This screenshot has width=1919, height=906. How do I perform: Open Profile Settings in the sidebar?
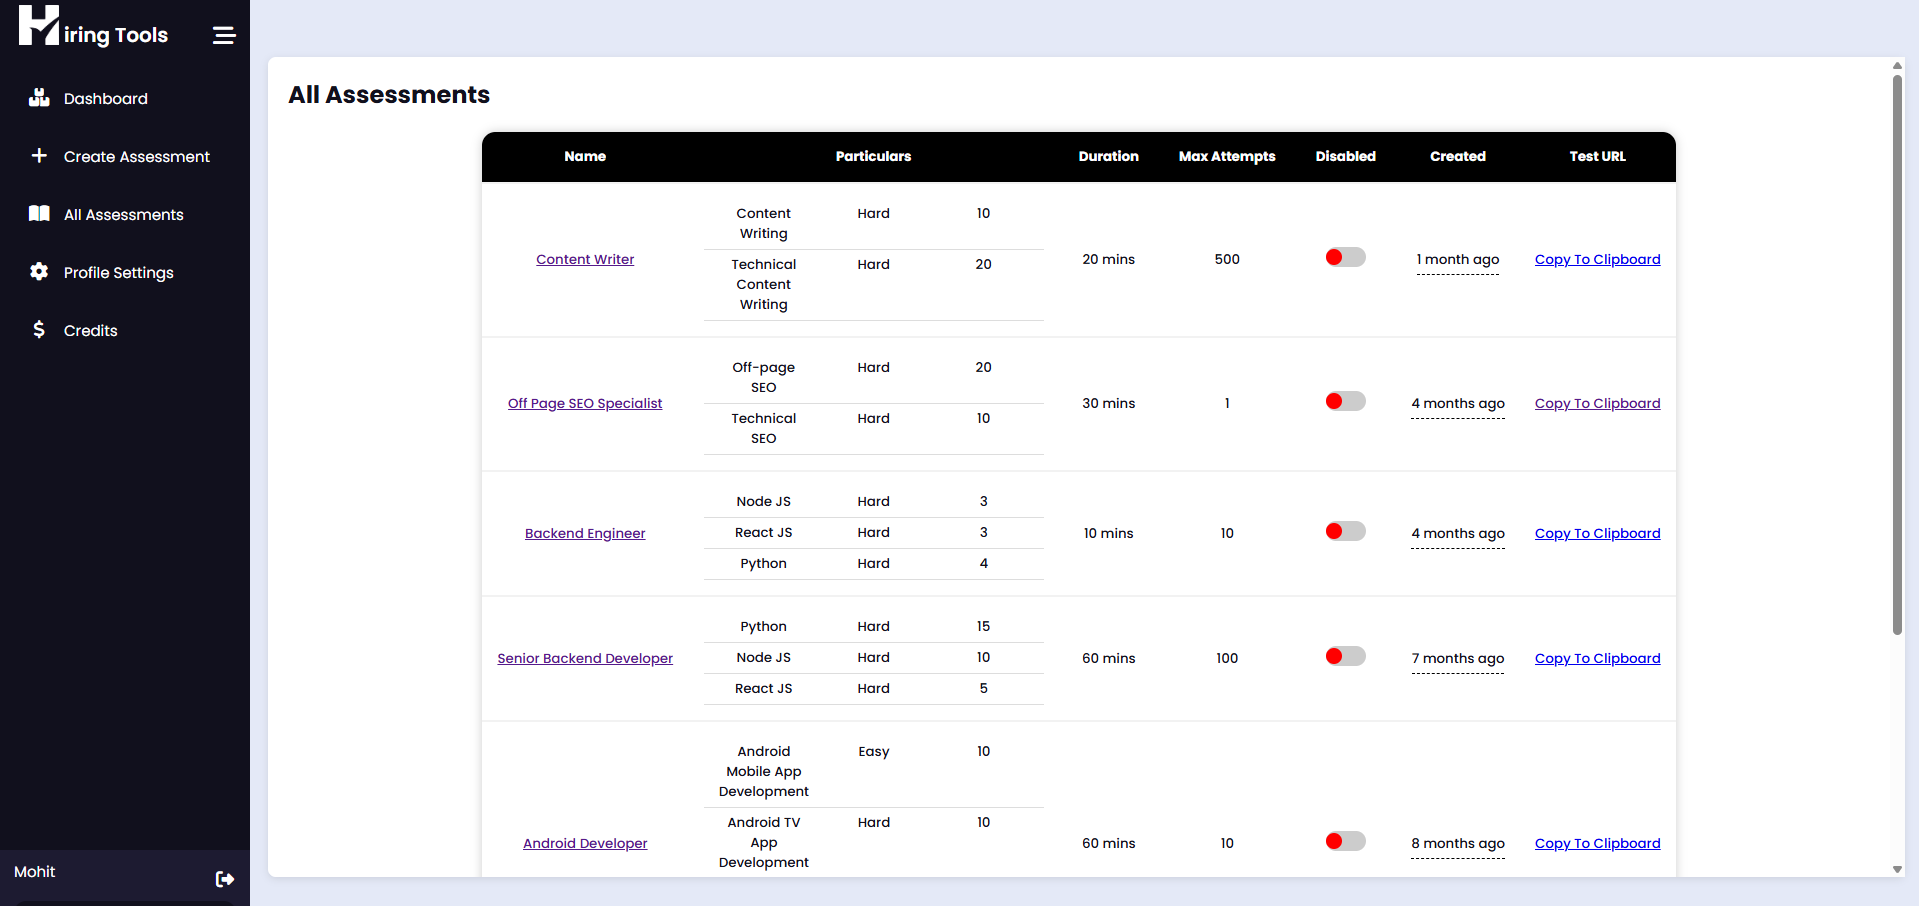click(119, 273)
